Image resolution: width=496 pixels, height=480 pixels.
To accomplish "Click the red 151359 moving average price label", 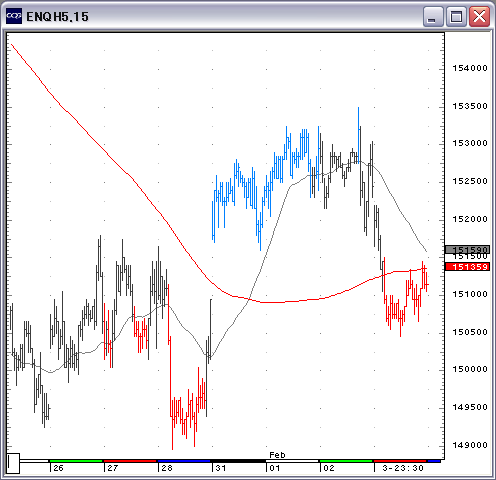I will pyautogui.click(x=468, y=267).
